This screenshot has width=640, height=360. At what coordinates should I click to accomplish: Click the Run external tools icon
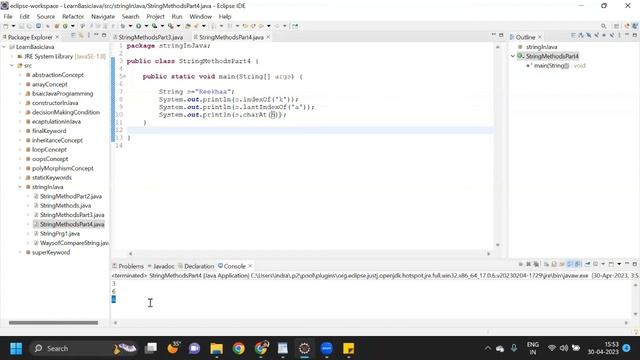pyautogui.click(x=170, y=26)
